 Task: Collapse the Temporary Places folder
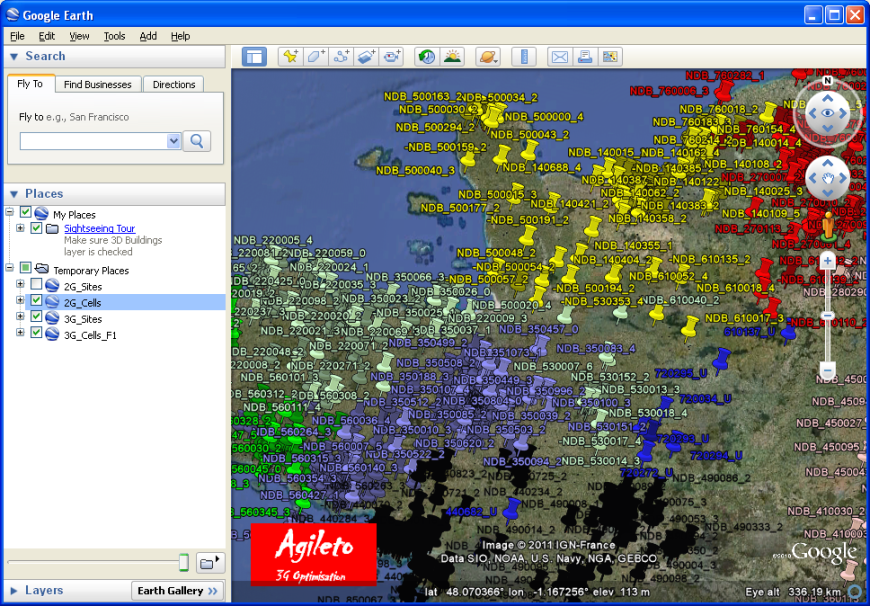pos(9,269)
